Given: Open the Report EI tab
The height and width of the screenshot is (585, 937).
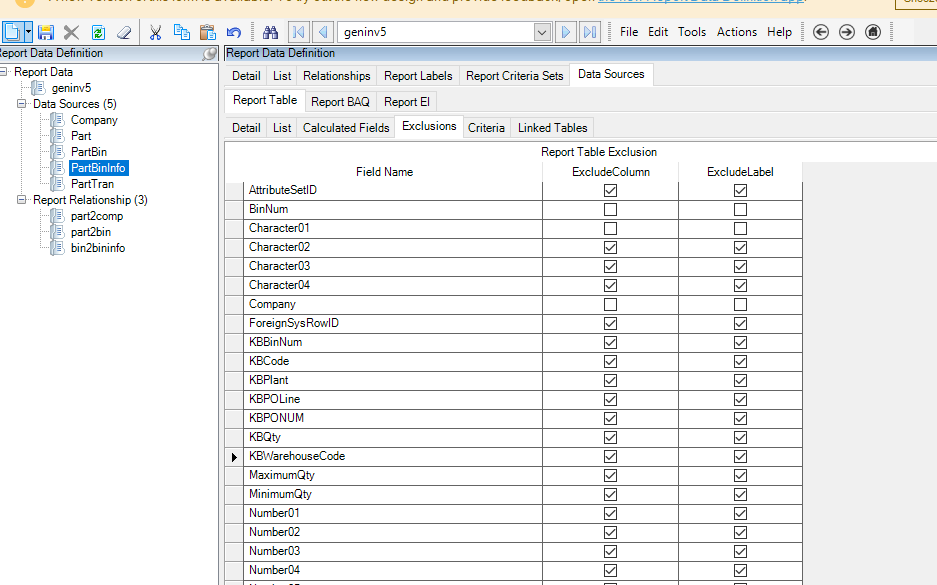Looking at the screenshot, I should click(x=406, y=102).
